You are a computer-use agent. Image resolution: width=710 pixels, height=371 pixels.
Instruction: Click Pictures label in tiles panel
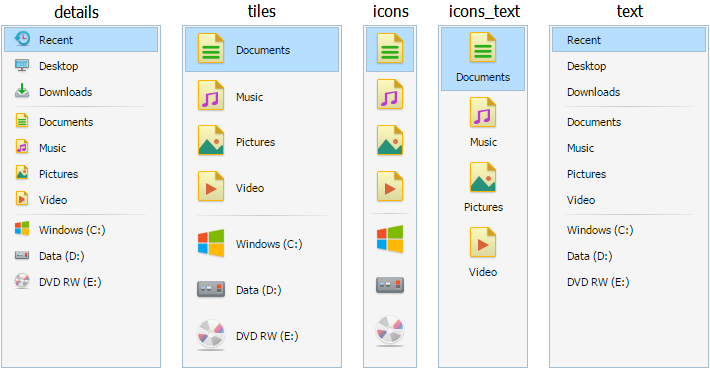255,142
